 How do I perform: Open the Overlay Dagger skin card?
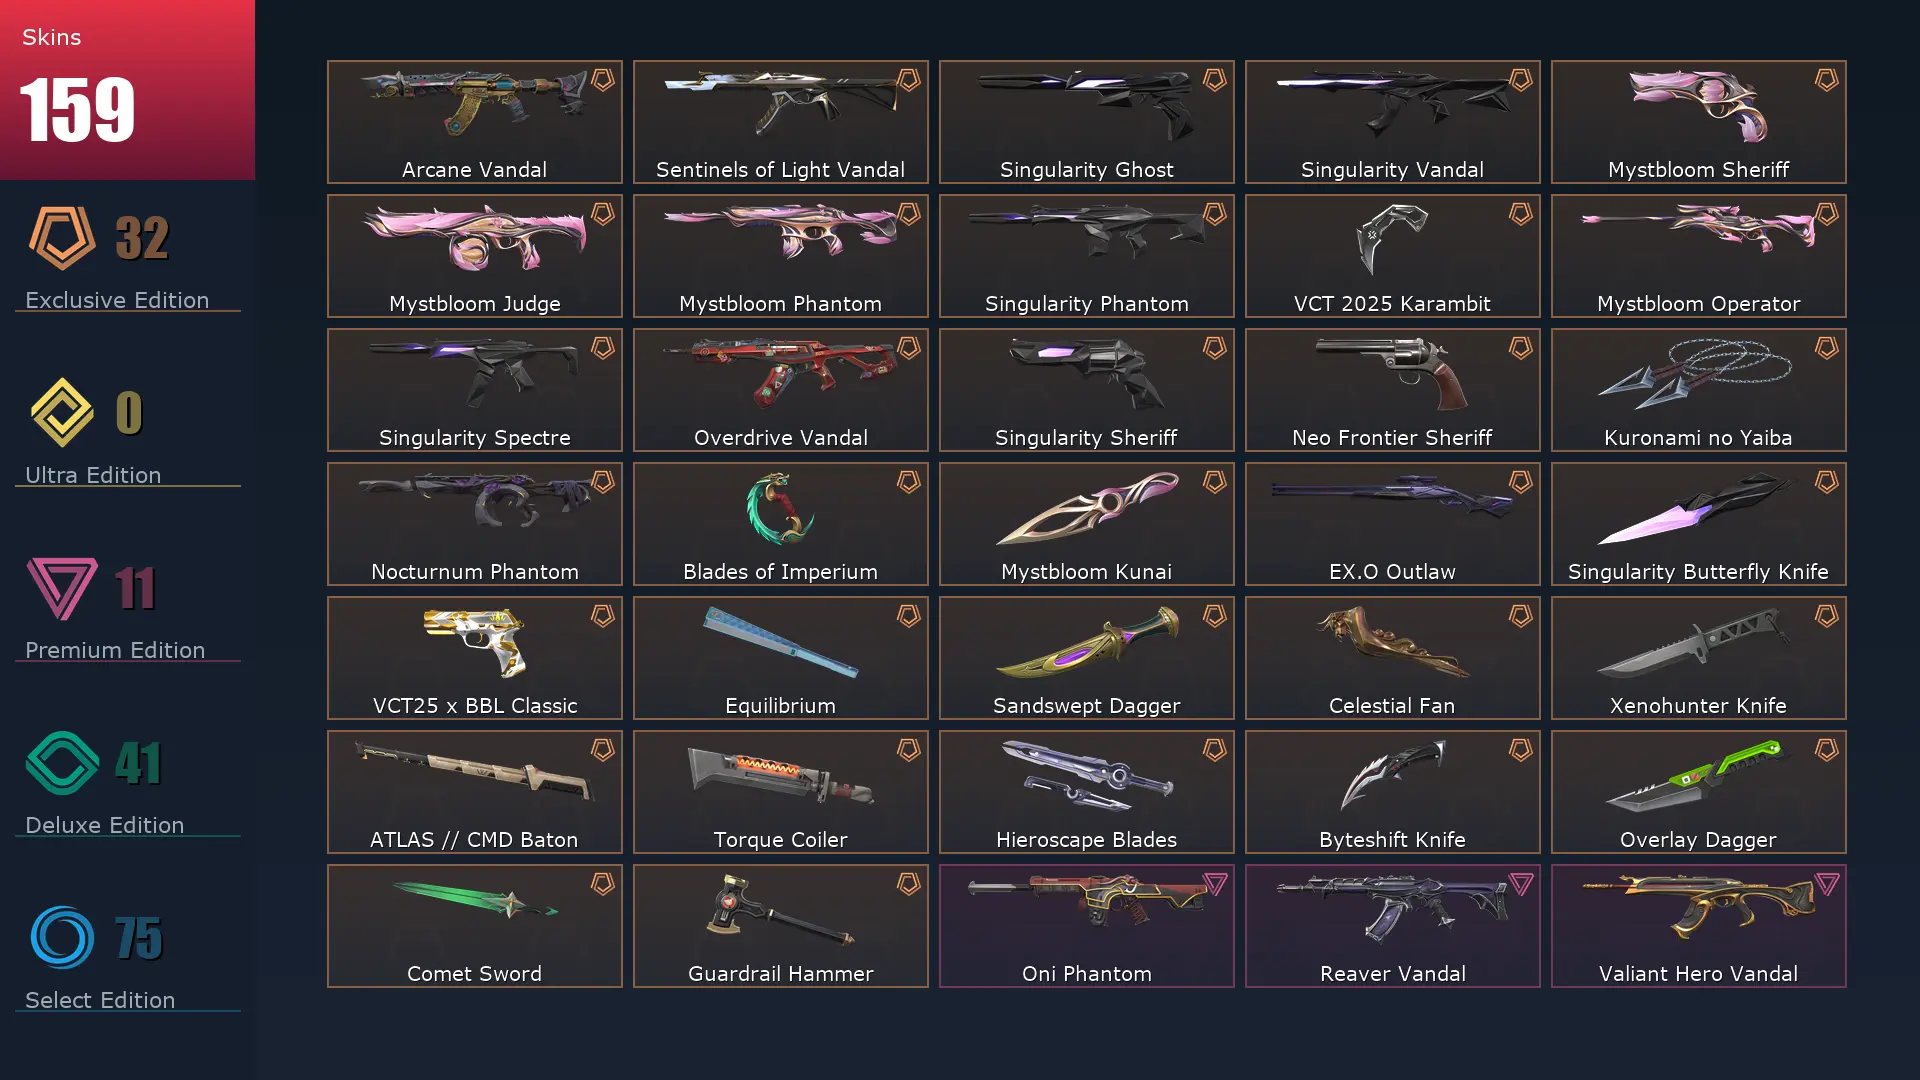pyautogui.click(x=1698, y=792)
